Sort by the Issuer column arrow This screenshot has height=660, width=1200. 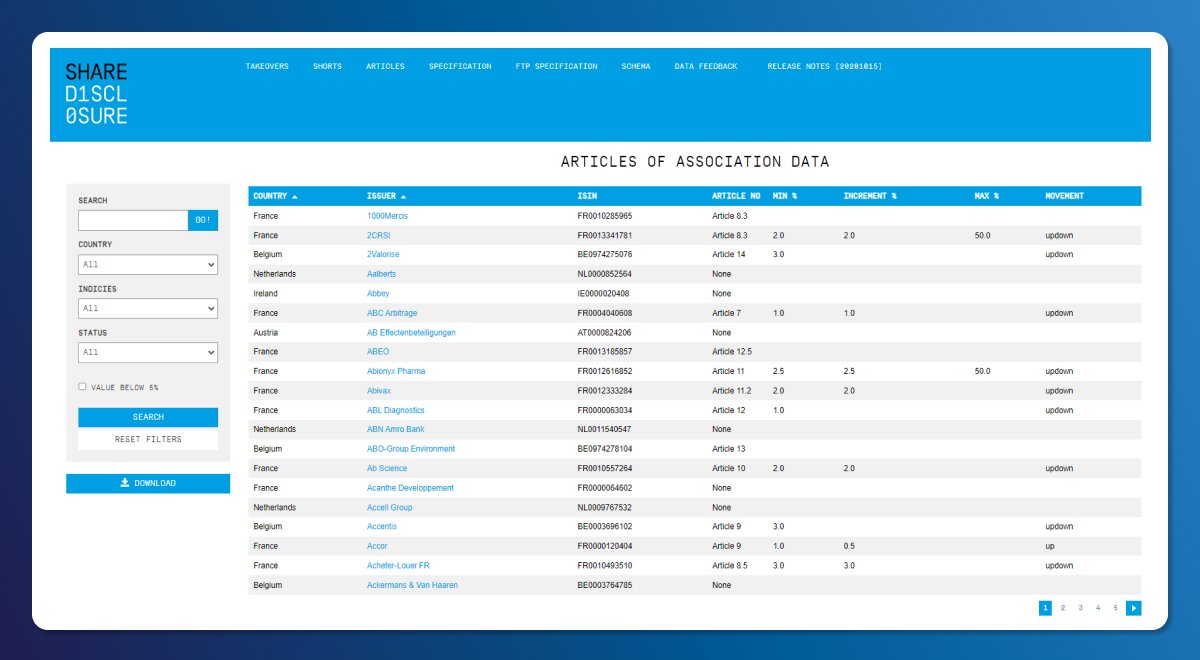pyautogui.click(x=403, y=196)
